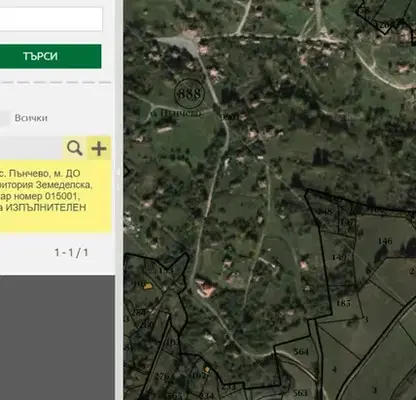Click the 1 - 1 / 1 pagination text
The image size is (416, 400).
coord(71,253)
